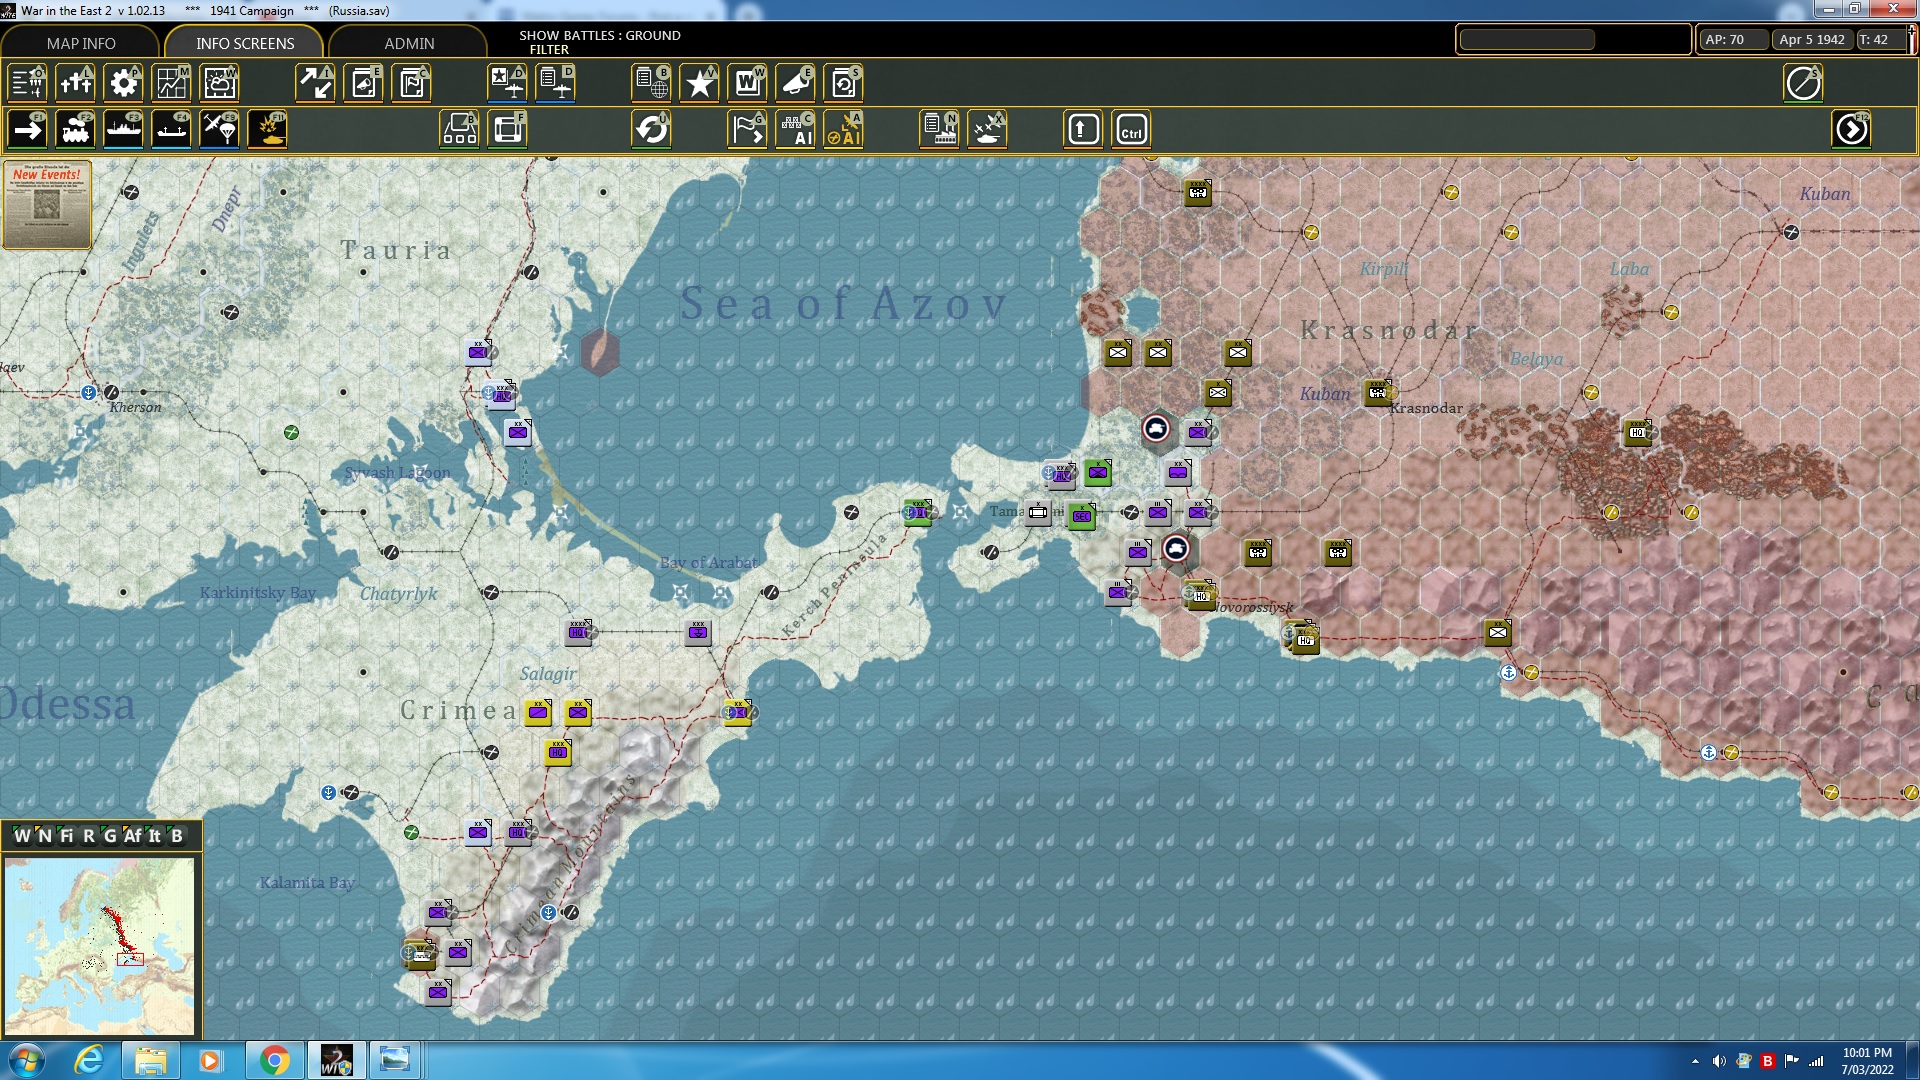The image size is (1920, 1080).
Task: Click the supply/compass circle icon (S)
Action: 1804,83
